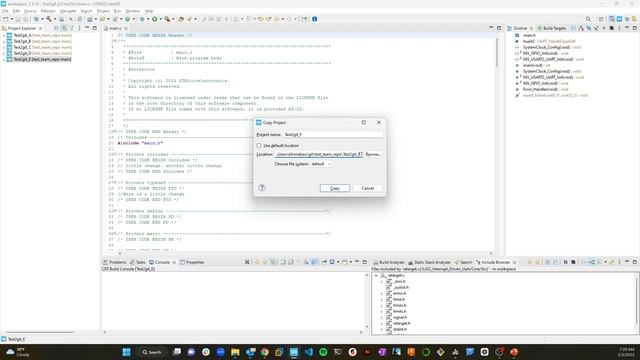Viewport: 640px width, 360px height.
Task: Open the Choose file system dropdown
Action: (x=321, y=164)
